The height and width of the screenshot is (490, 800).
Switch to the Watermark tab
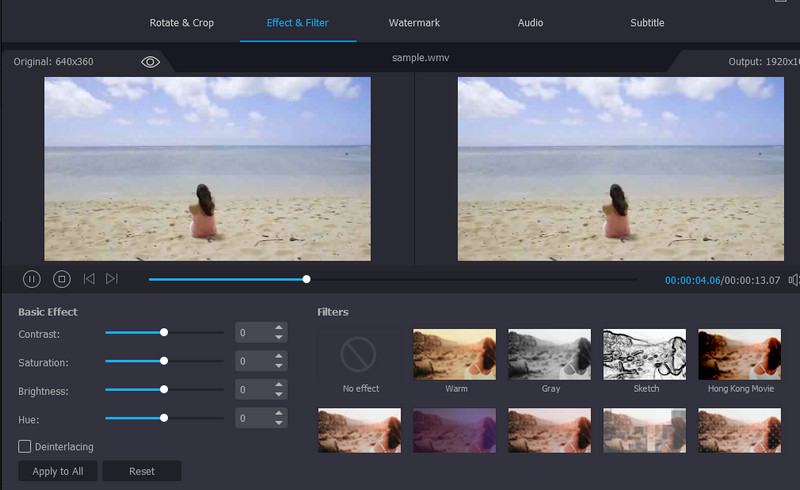[414, 22]
